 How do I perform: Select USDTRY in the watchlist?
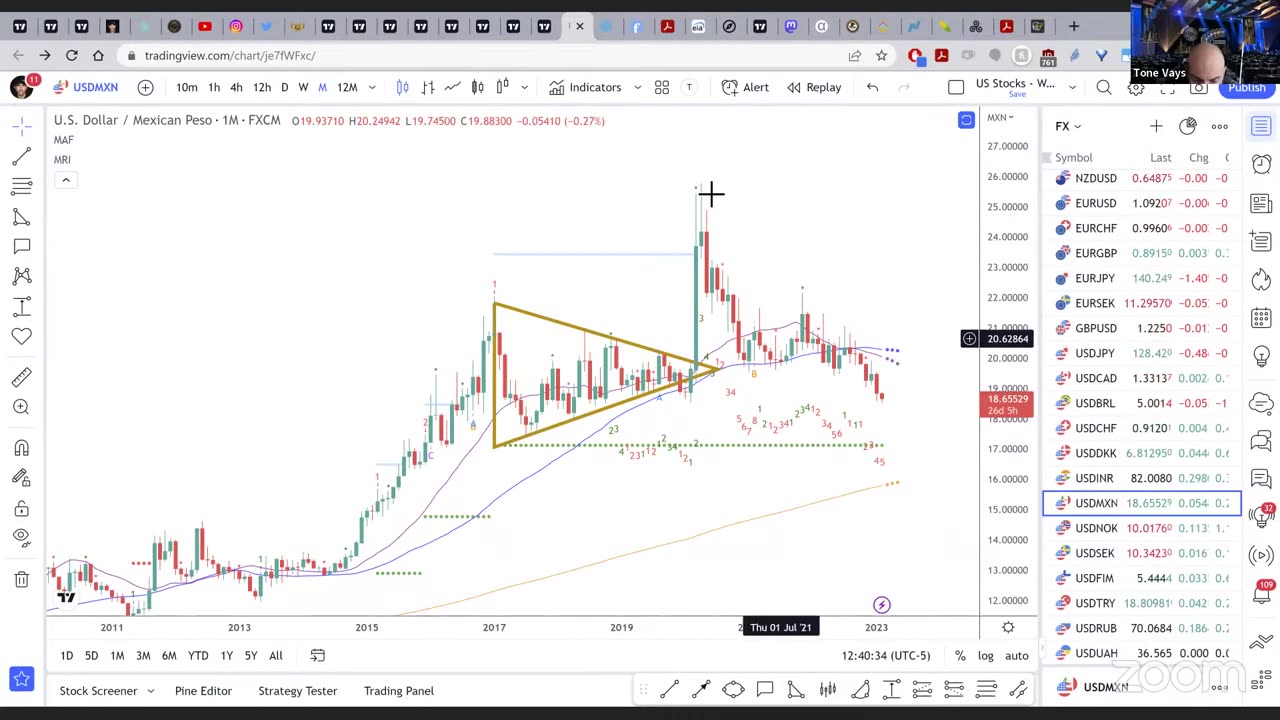pos(1141,603)
